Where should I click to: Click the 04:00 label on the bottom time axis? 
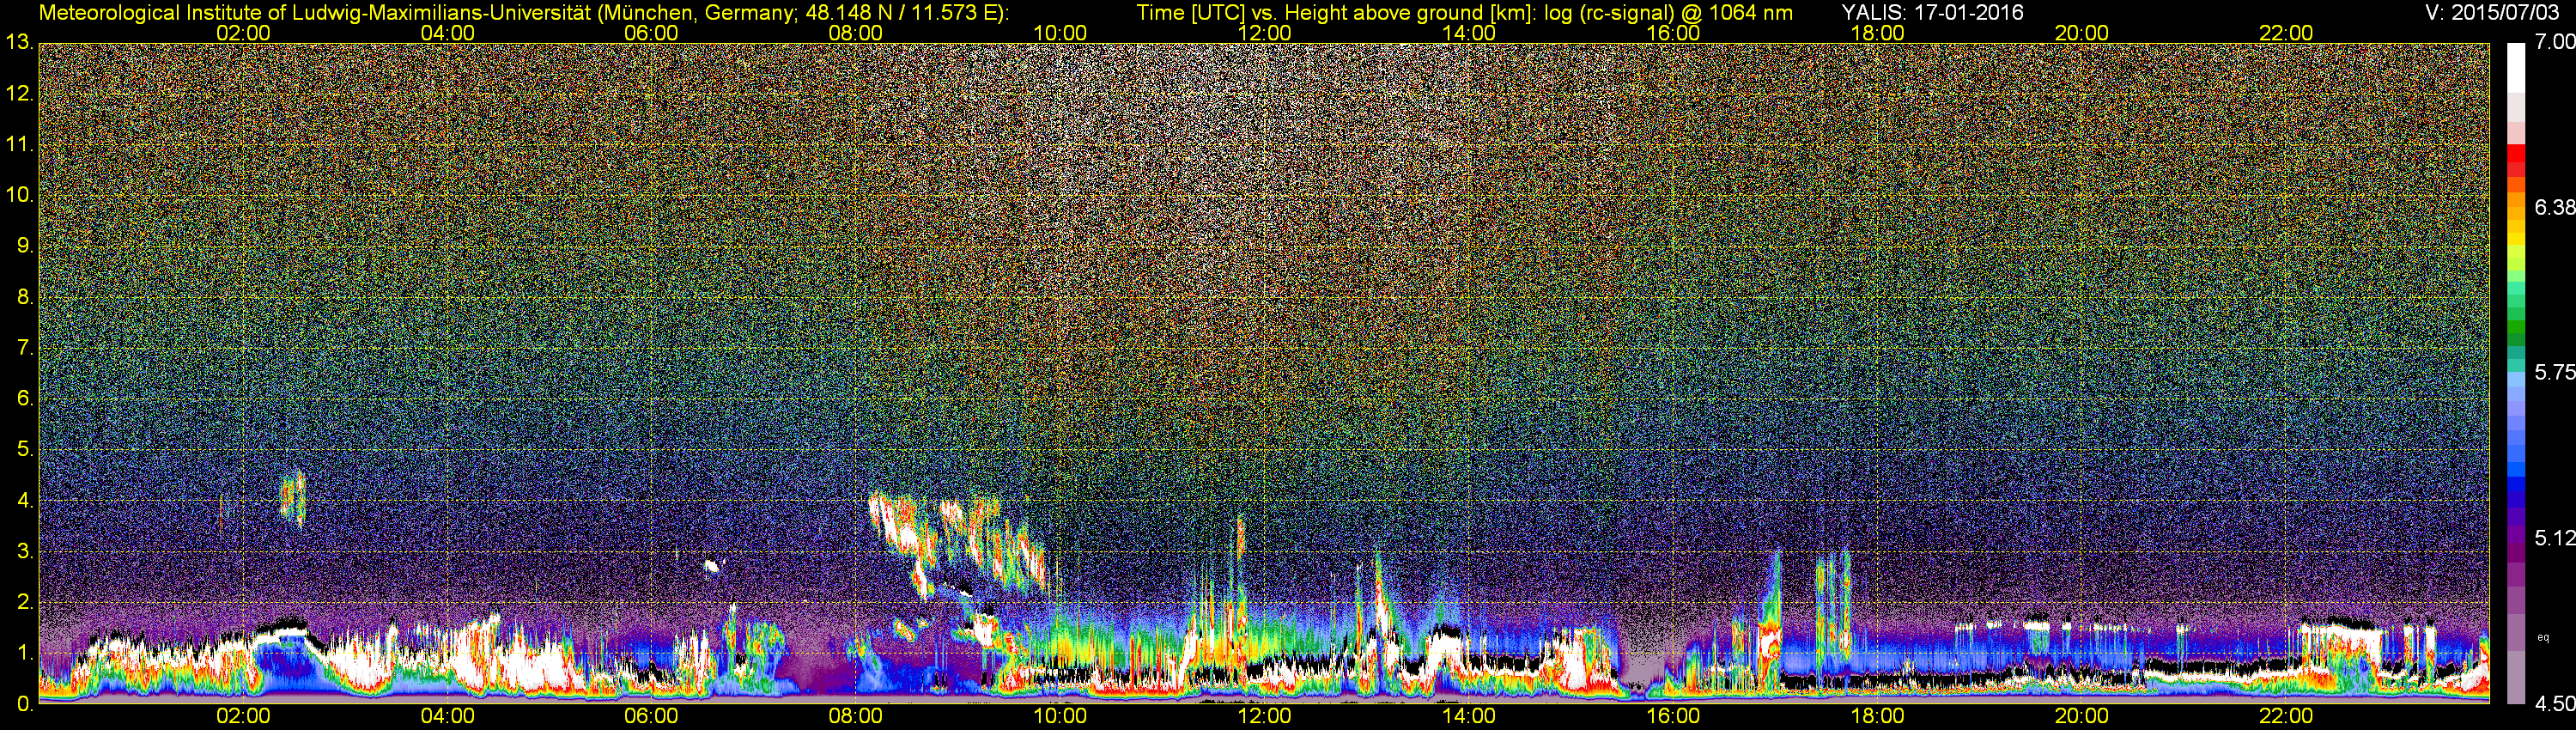point(447,716)
